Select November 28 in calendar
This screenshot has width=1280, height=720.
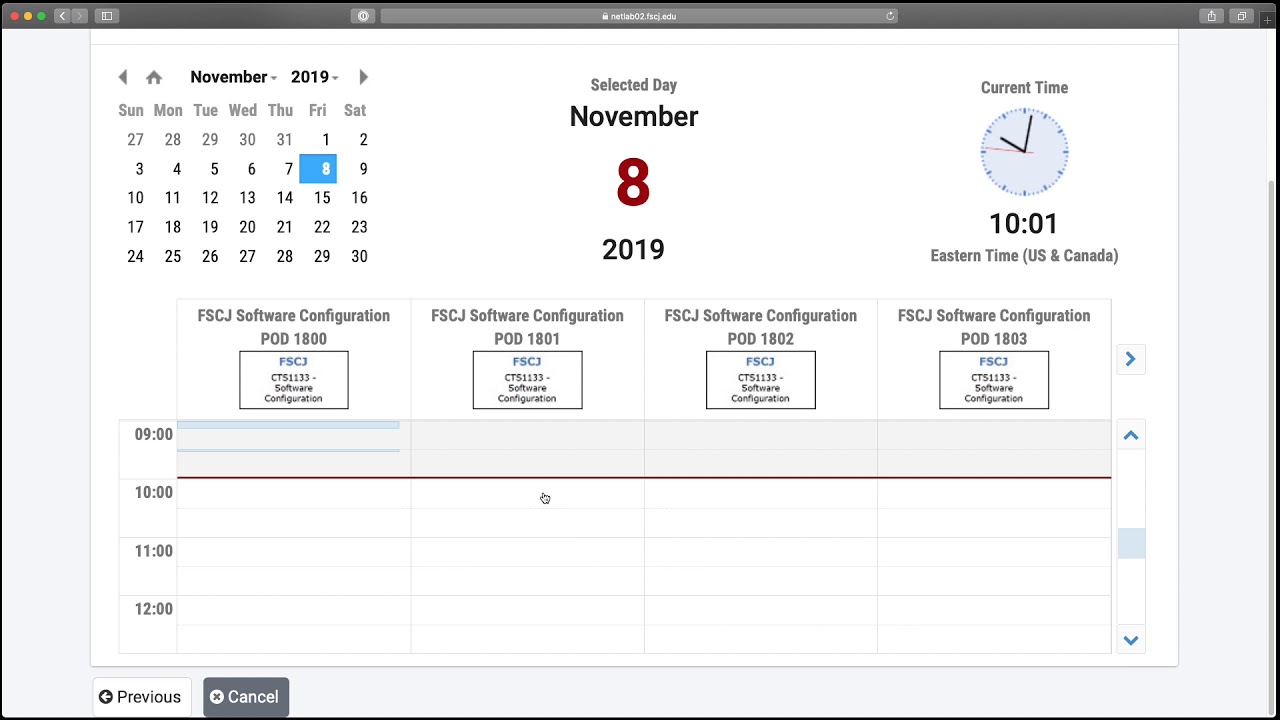[x=285, y=256]
